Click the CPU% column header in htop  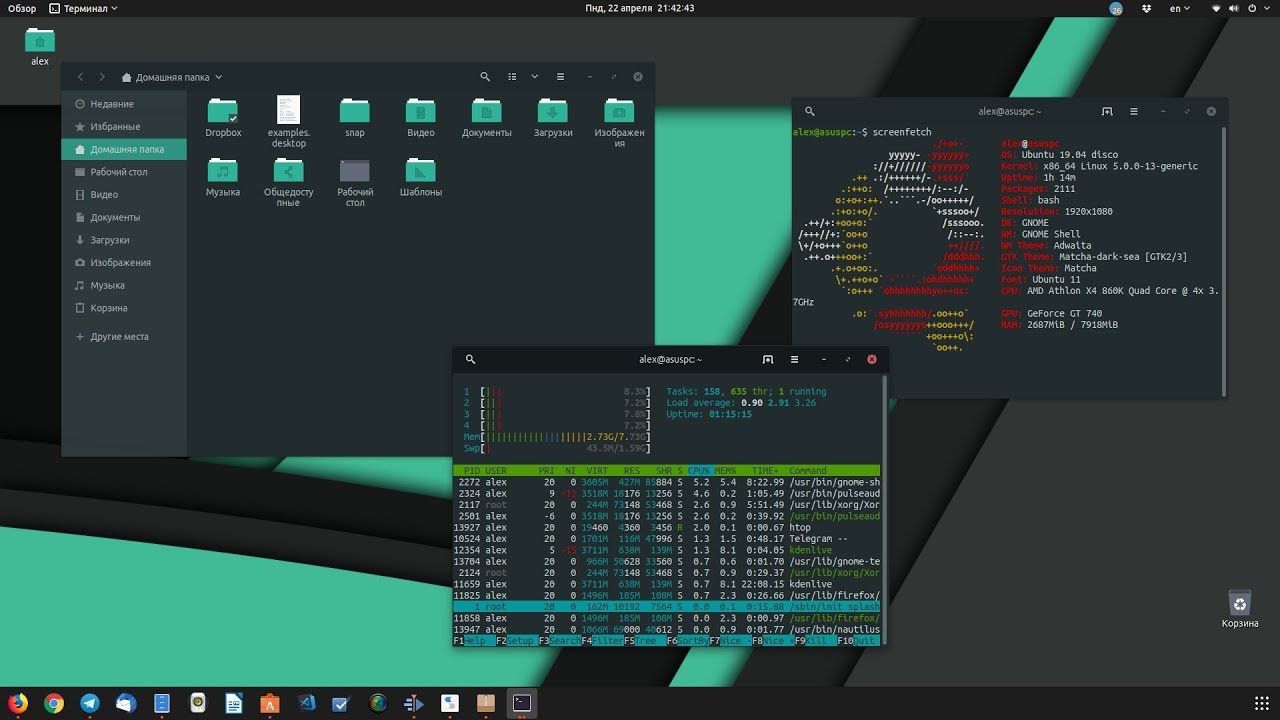(x=699, y=470)
